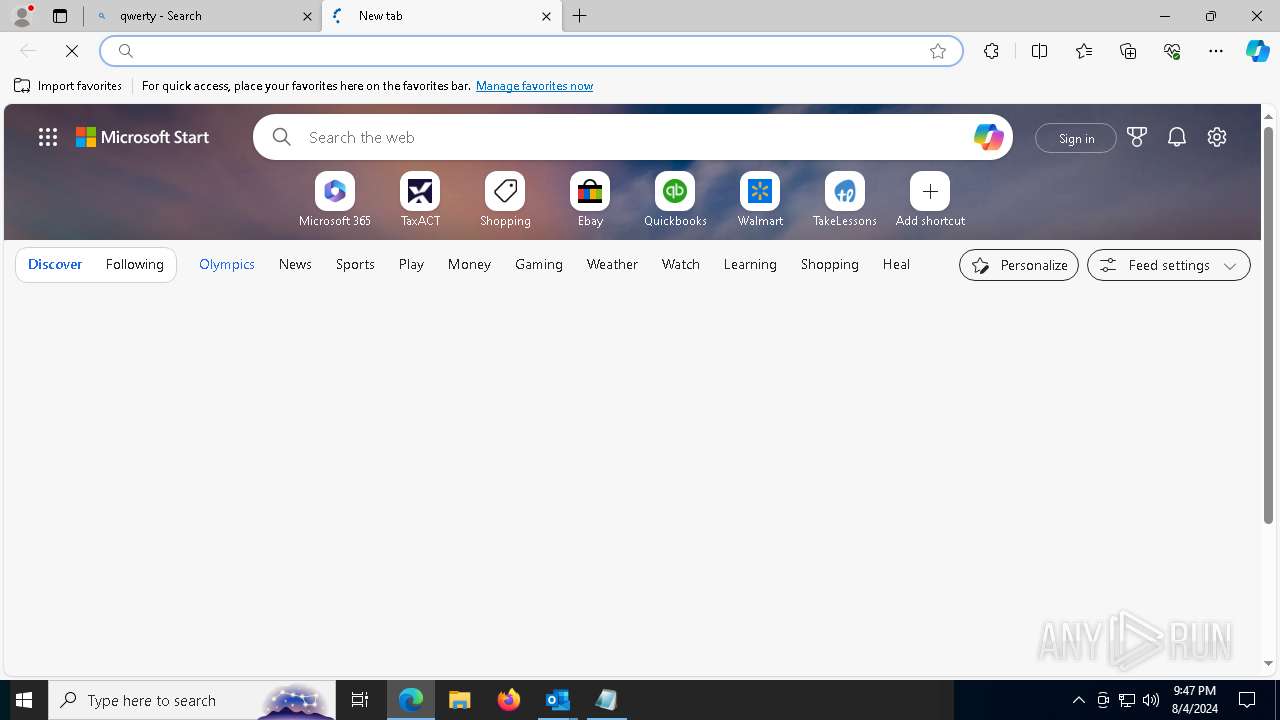Image resolution: width=1280 pixels, height=720 pixels.
Task: Launch Firefox from the taskbar
Action: (509, 700)
